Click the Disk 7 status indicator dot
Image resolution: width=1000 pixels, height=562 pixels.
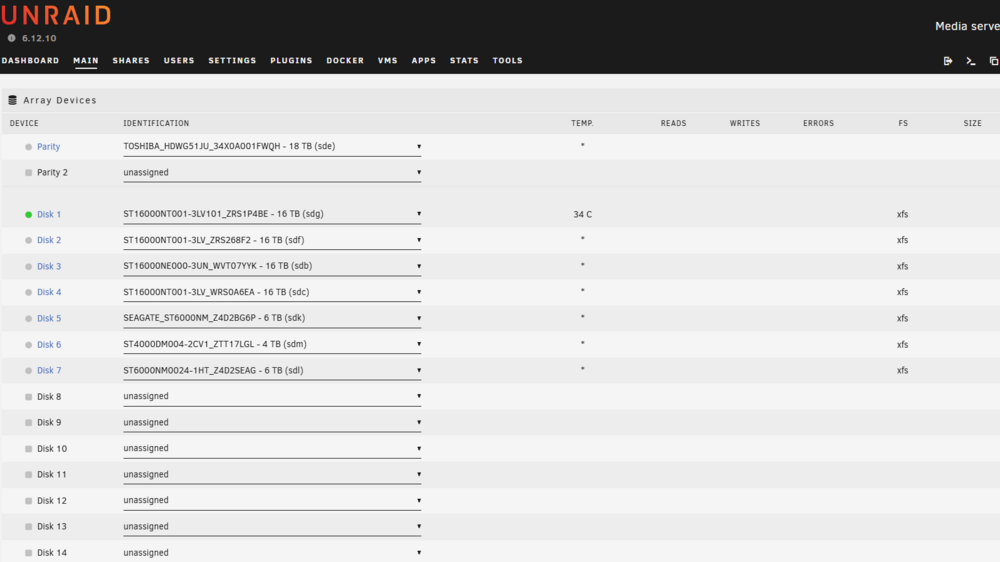[x=28, y=371]
